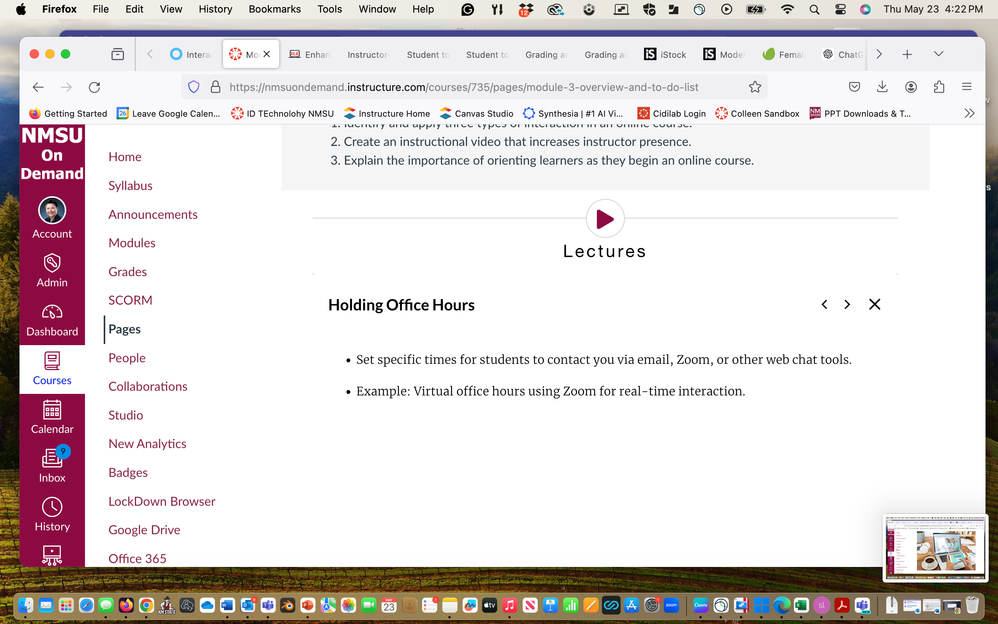Close the current Mo tab

(x=267, y=54)
